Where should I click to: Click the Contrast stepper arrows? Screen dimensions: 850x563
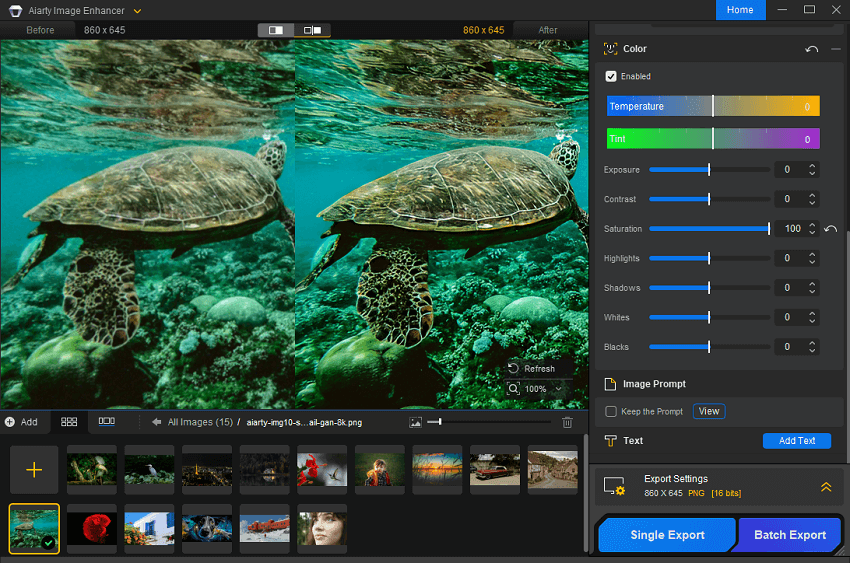tap(812, 199)
